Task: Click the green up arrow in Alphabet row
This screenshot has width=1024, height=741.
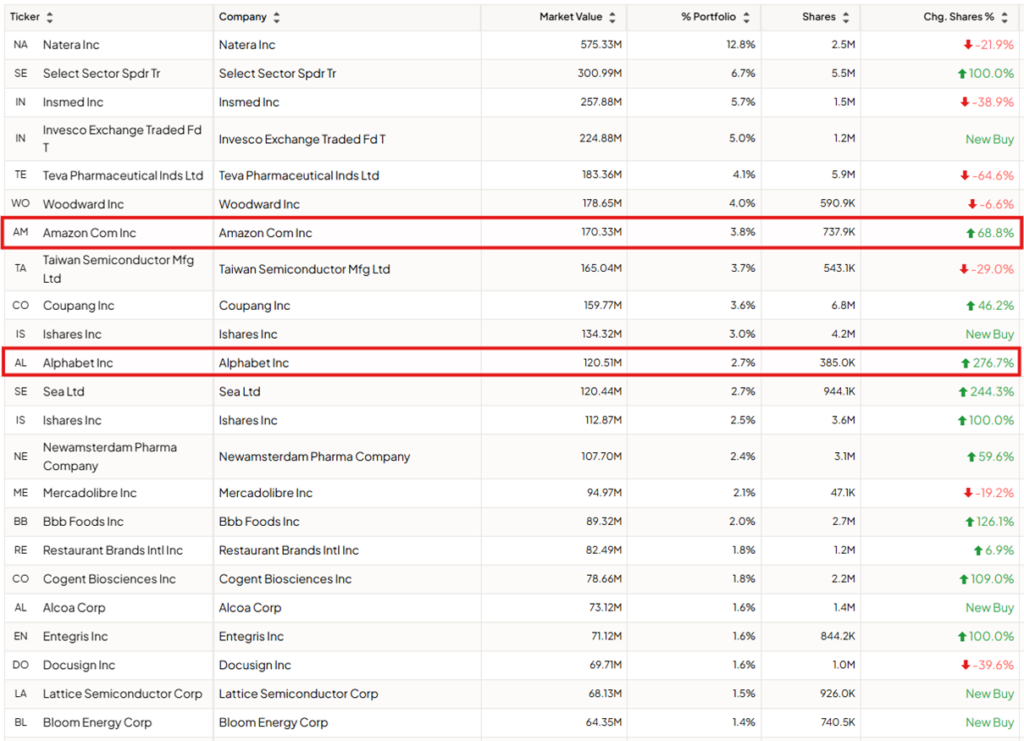Action: tap(964, 363)
